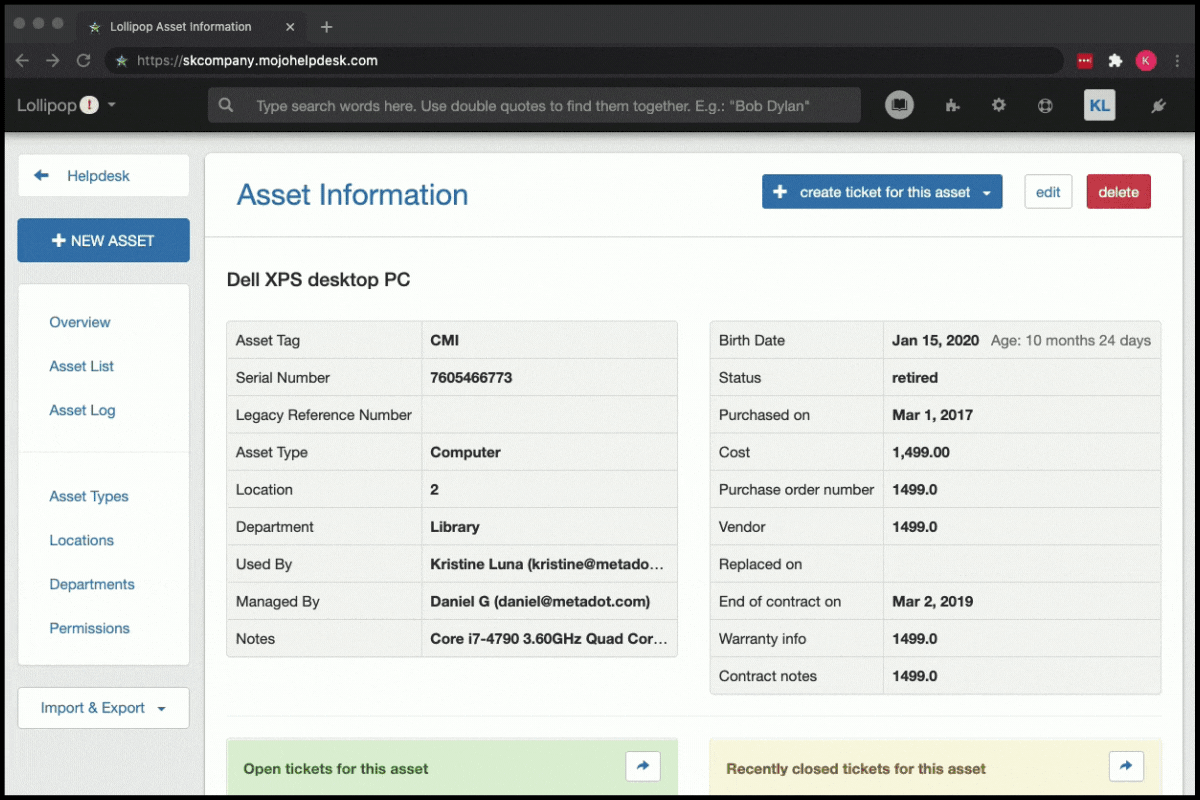
Task: Open the create ticket for this asset dropdown
Action: [987, 192]
